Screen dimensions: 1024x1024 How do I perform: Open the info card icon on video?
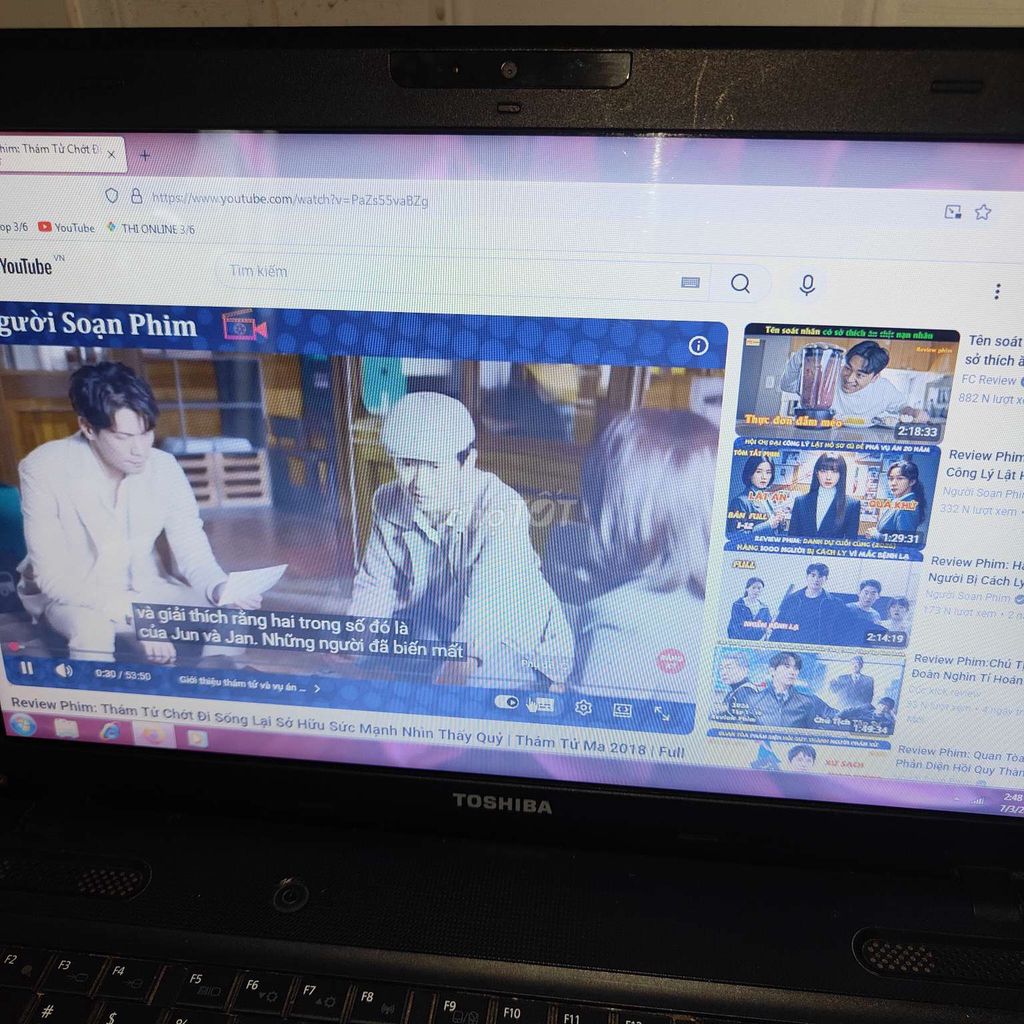coord(698,345)
